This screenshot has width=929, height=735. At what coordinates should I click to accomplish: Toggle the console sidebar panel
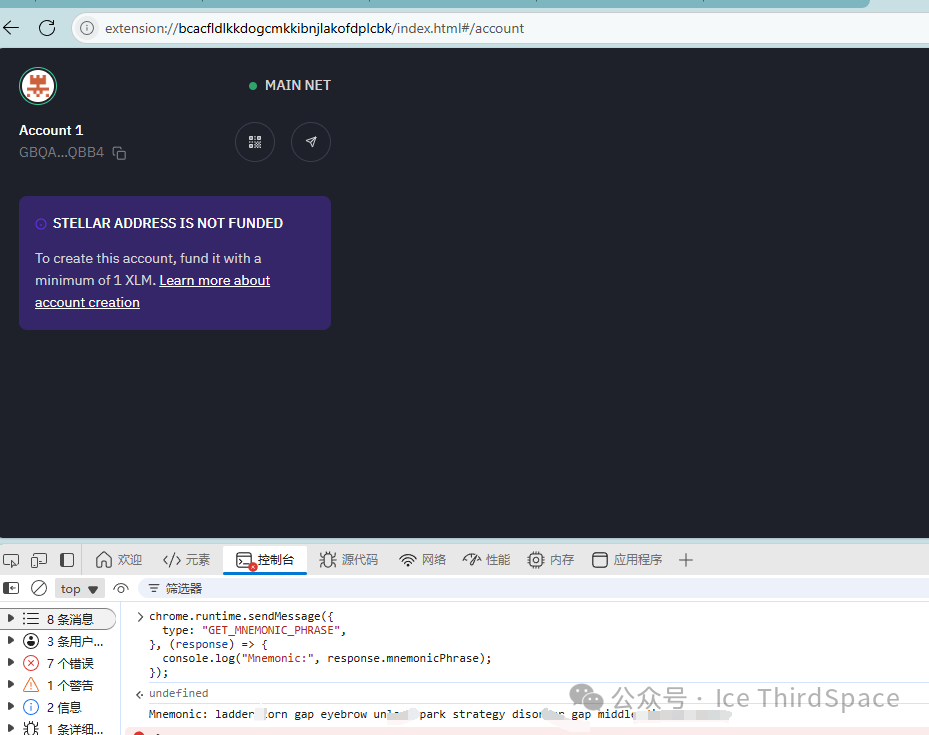11,588
